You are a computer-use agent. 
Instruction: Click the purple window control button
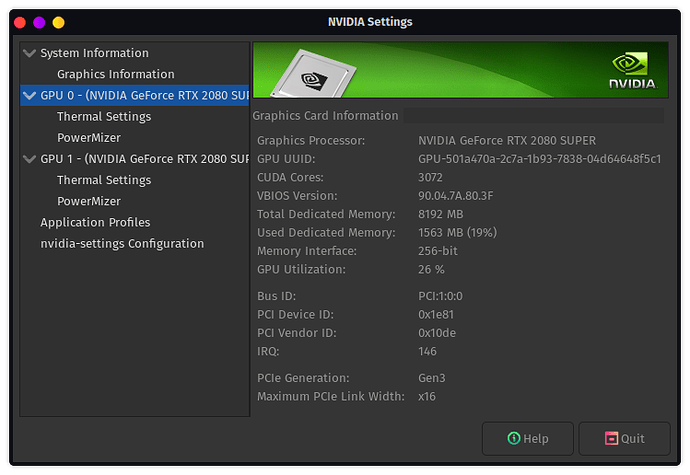tap(39, 22)
